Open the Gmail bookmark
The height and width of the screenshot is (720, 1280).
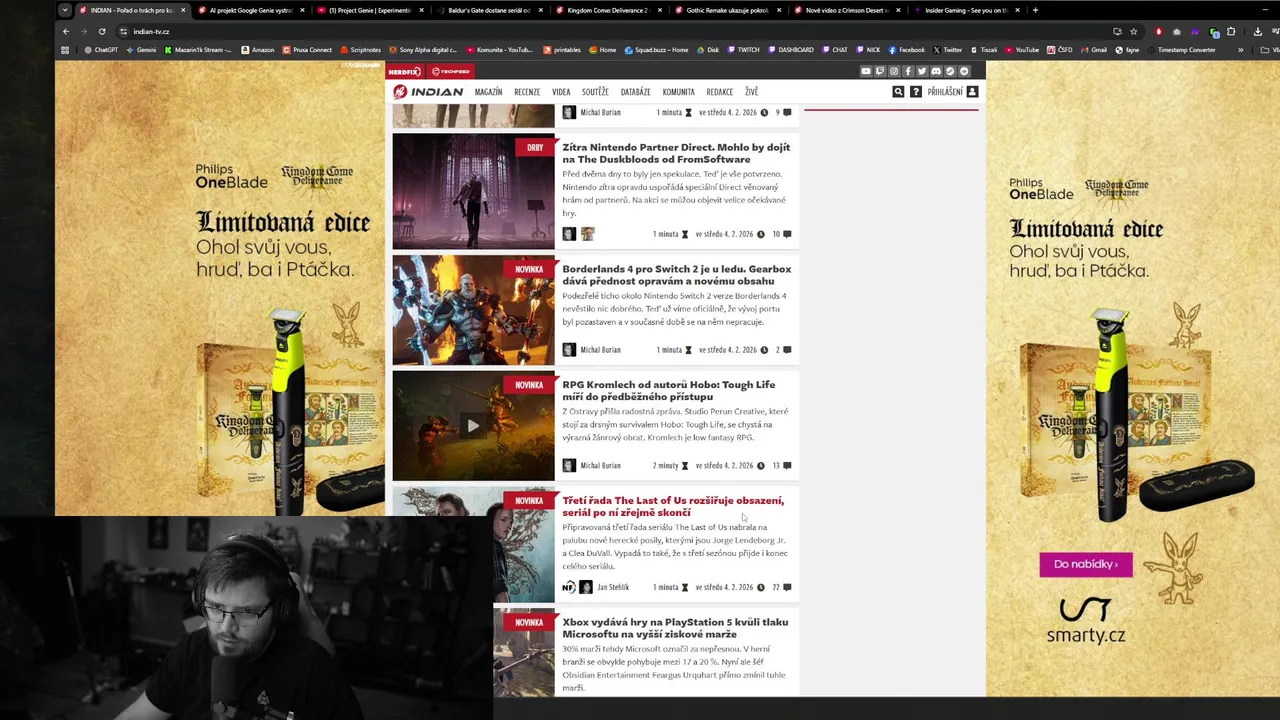[1093, 50]
